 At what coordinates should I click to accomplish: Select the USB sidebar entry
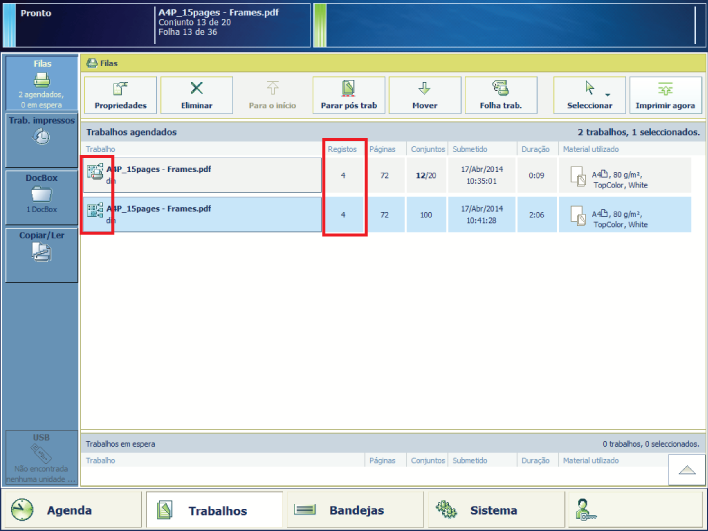point(42,458)
